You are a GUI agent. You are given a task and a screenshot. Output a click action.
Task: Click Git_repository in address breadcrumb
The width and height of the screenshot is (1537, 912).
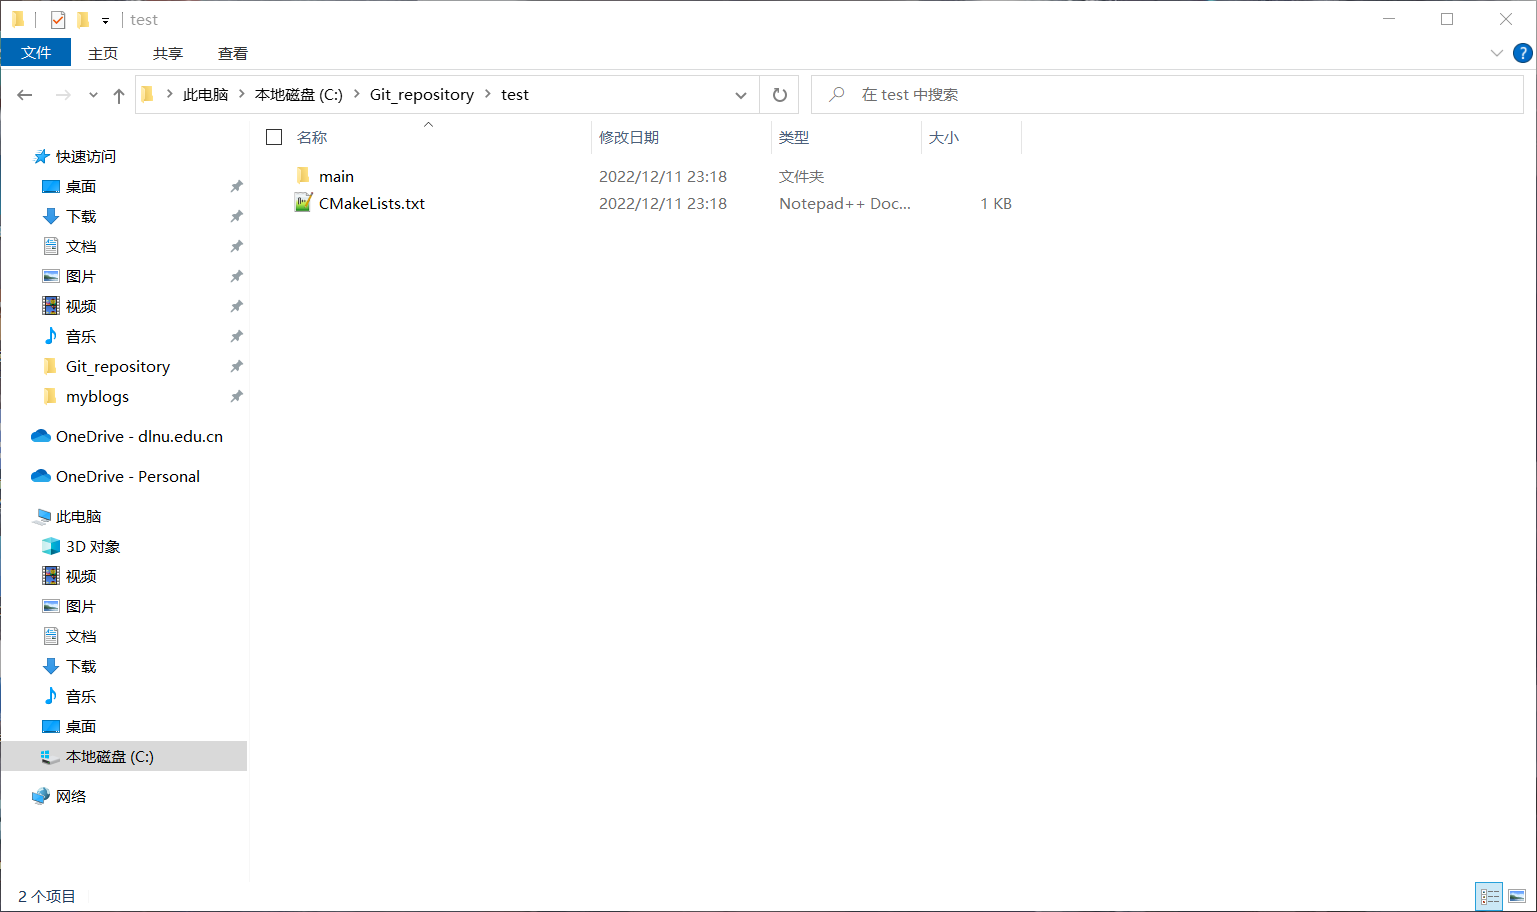[x=422, y=95]
